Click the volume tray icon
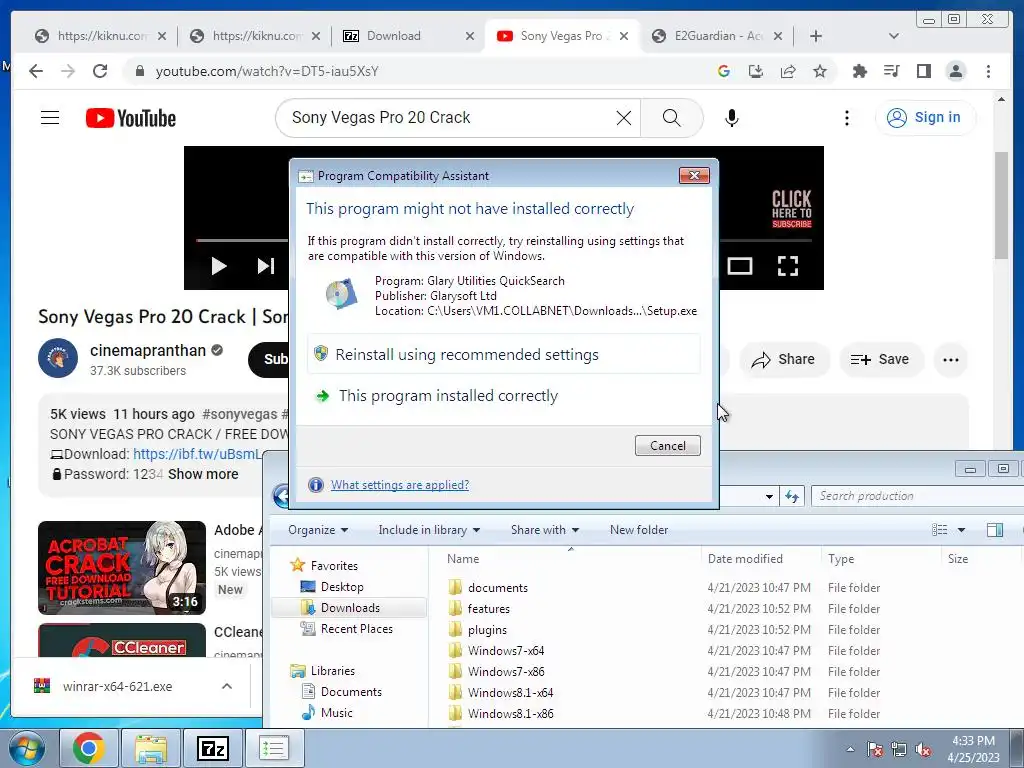The width and height of the screenshot is (1024, 768). [x=923, y=750]
